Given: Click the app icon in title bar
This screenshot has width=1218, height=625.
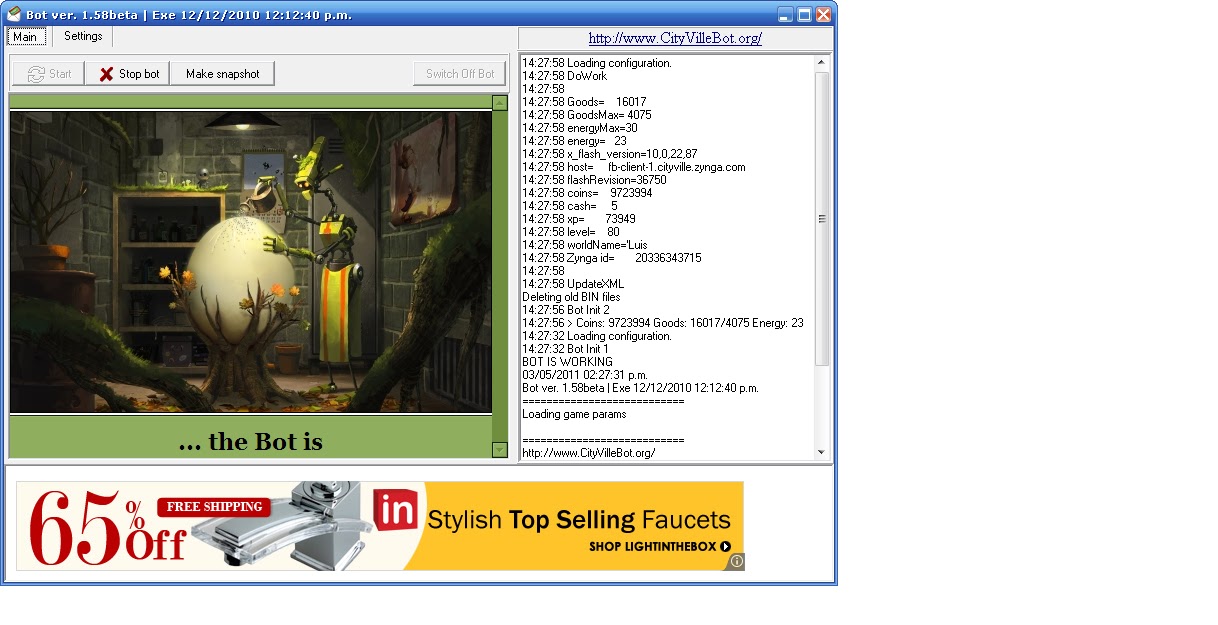Looking at the screenshot, I should pos(14,14).
